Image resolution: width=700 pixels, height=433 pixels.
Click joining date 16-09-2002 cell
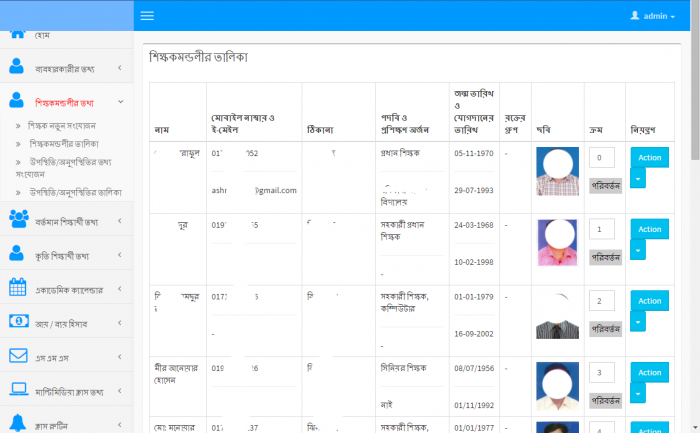(474, 334)
